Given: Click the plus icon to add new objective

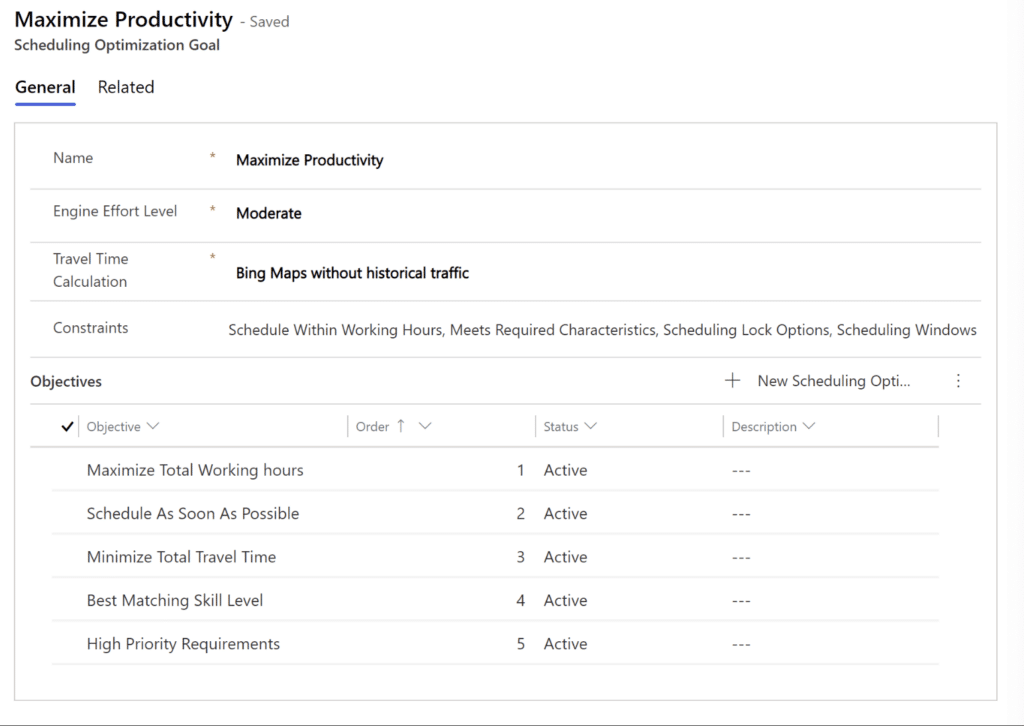Looking at the screenshot, I should 732,381.
